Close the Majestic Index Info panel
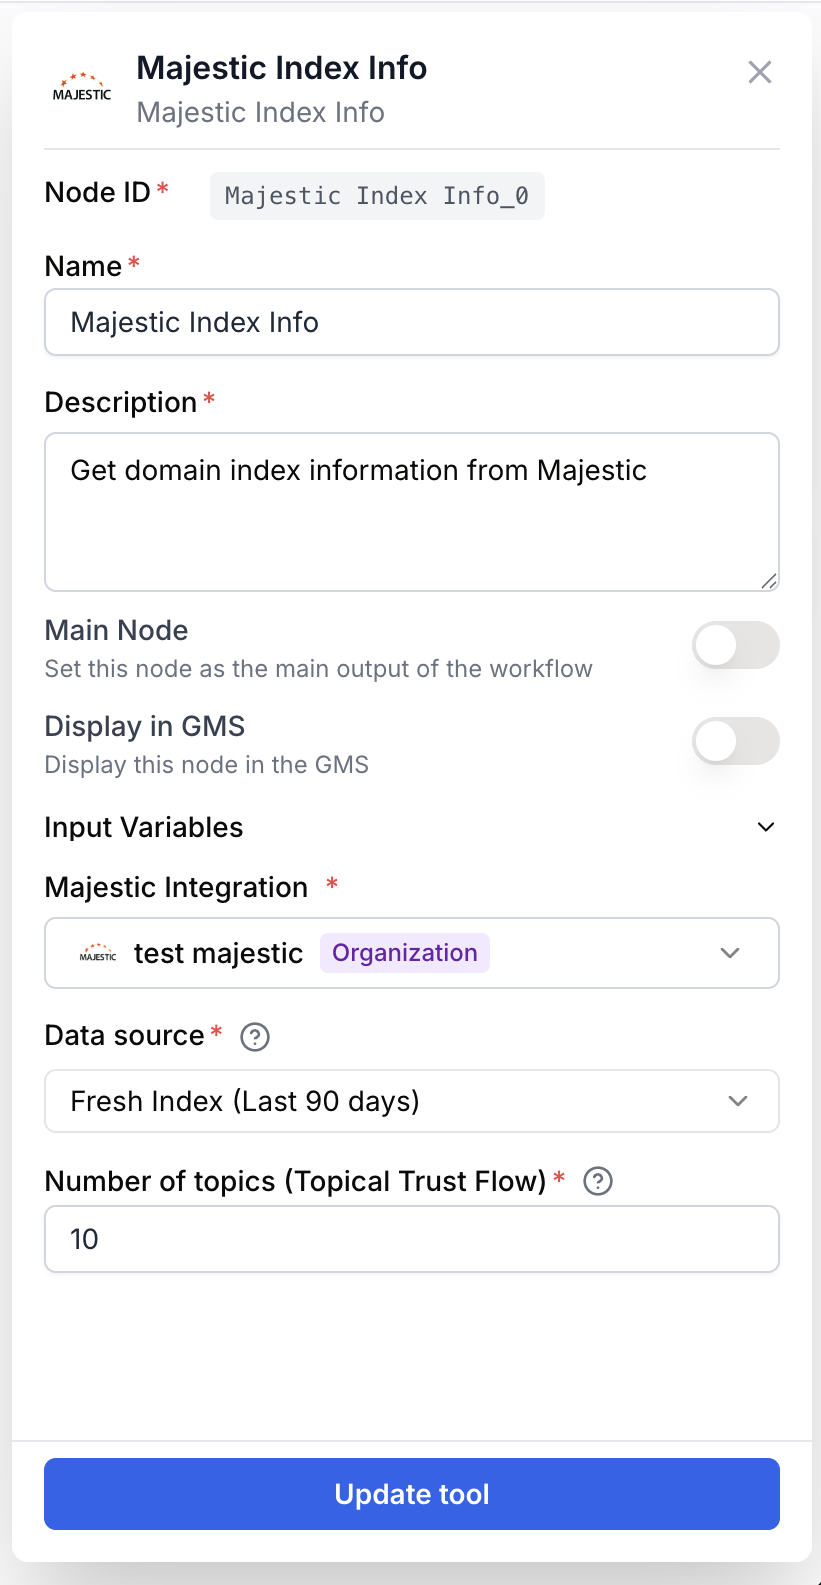The image size is (821, 1585). click(x=760, y=72)
